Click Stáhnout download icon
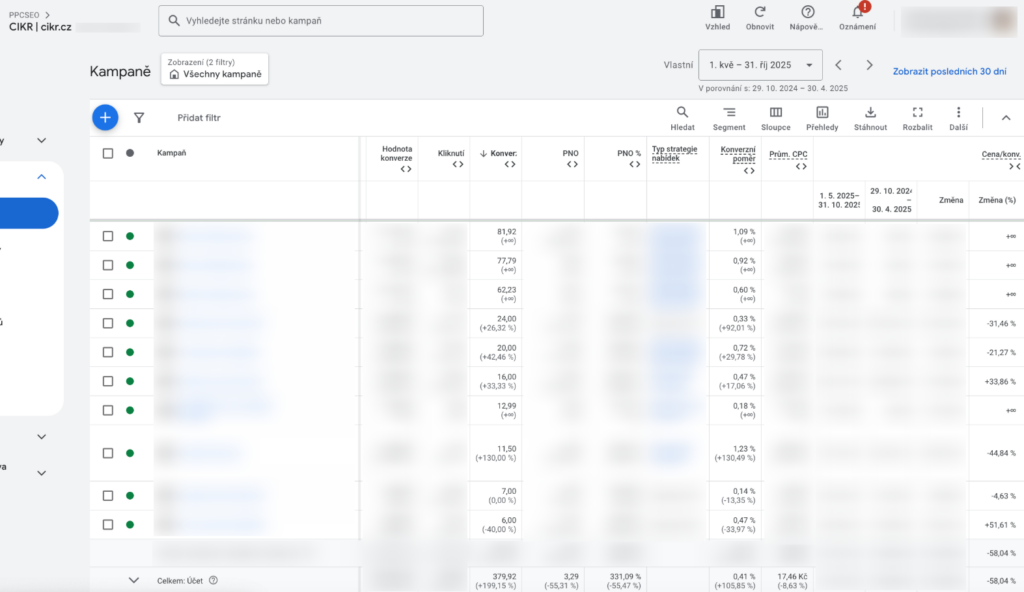 (871, 118)
